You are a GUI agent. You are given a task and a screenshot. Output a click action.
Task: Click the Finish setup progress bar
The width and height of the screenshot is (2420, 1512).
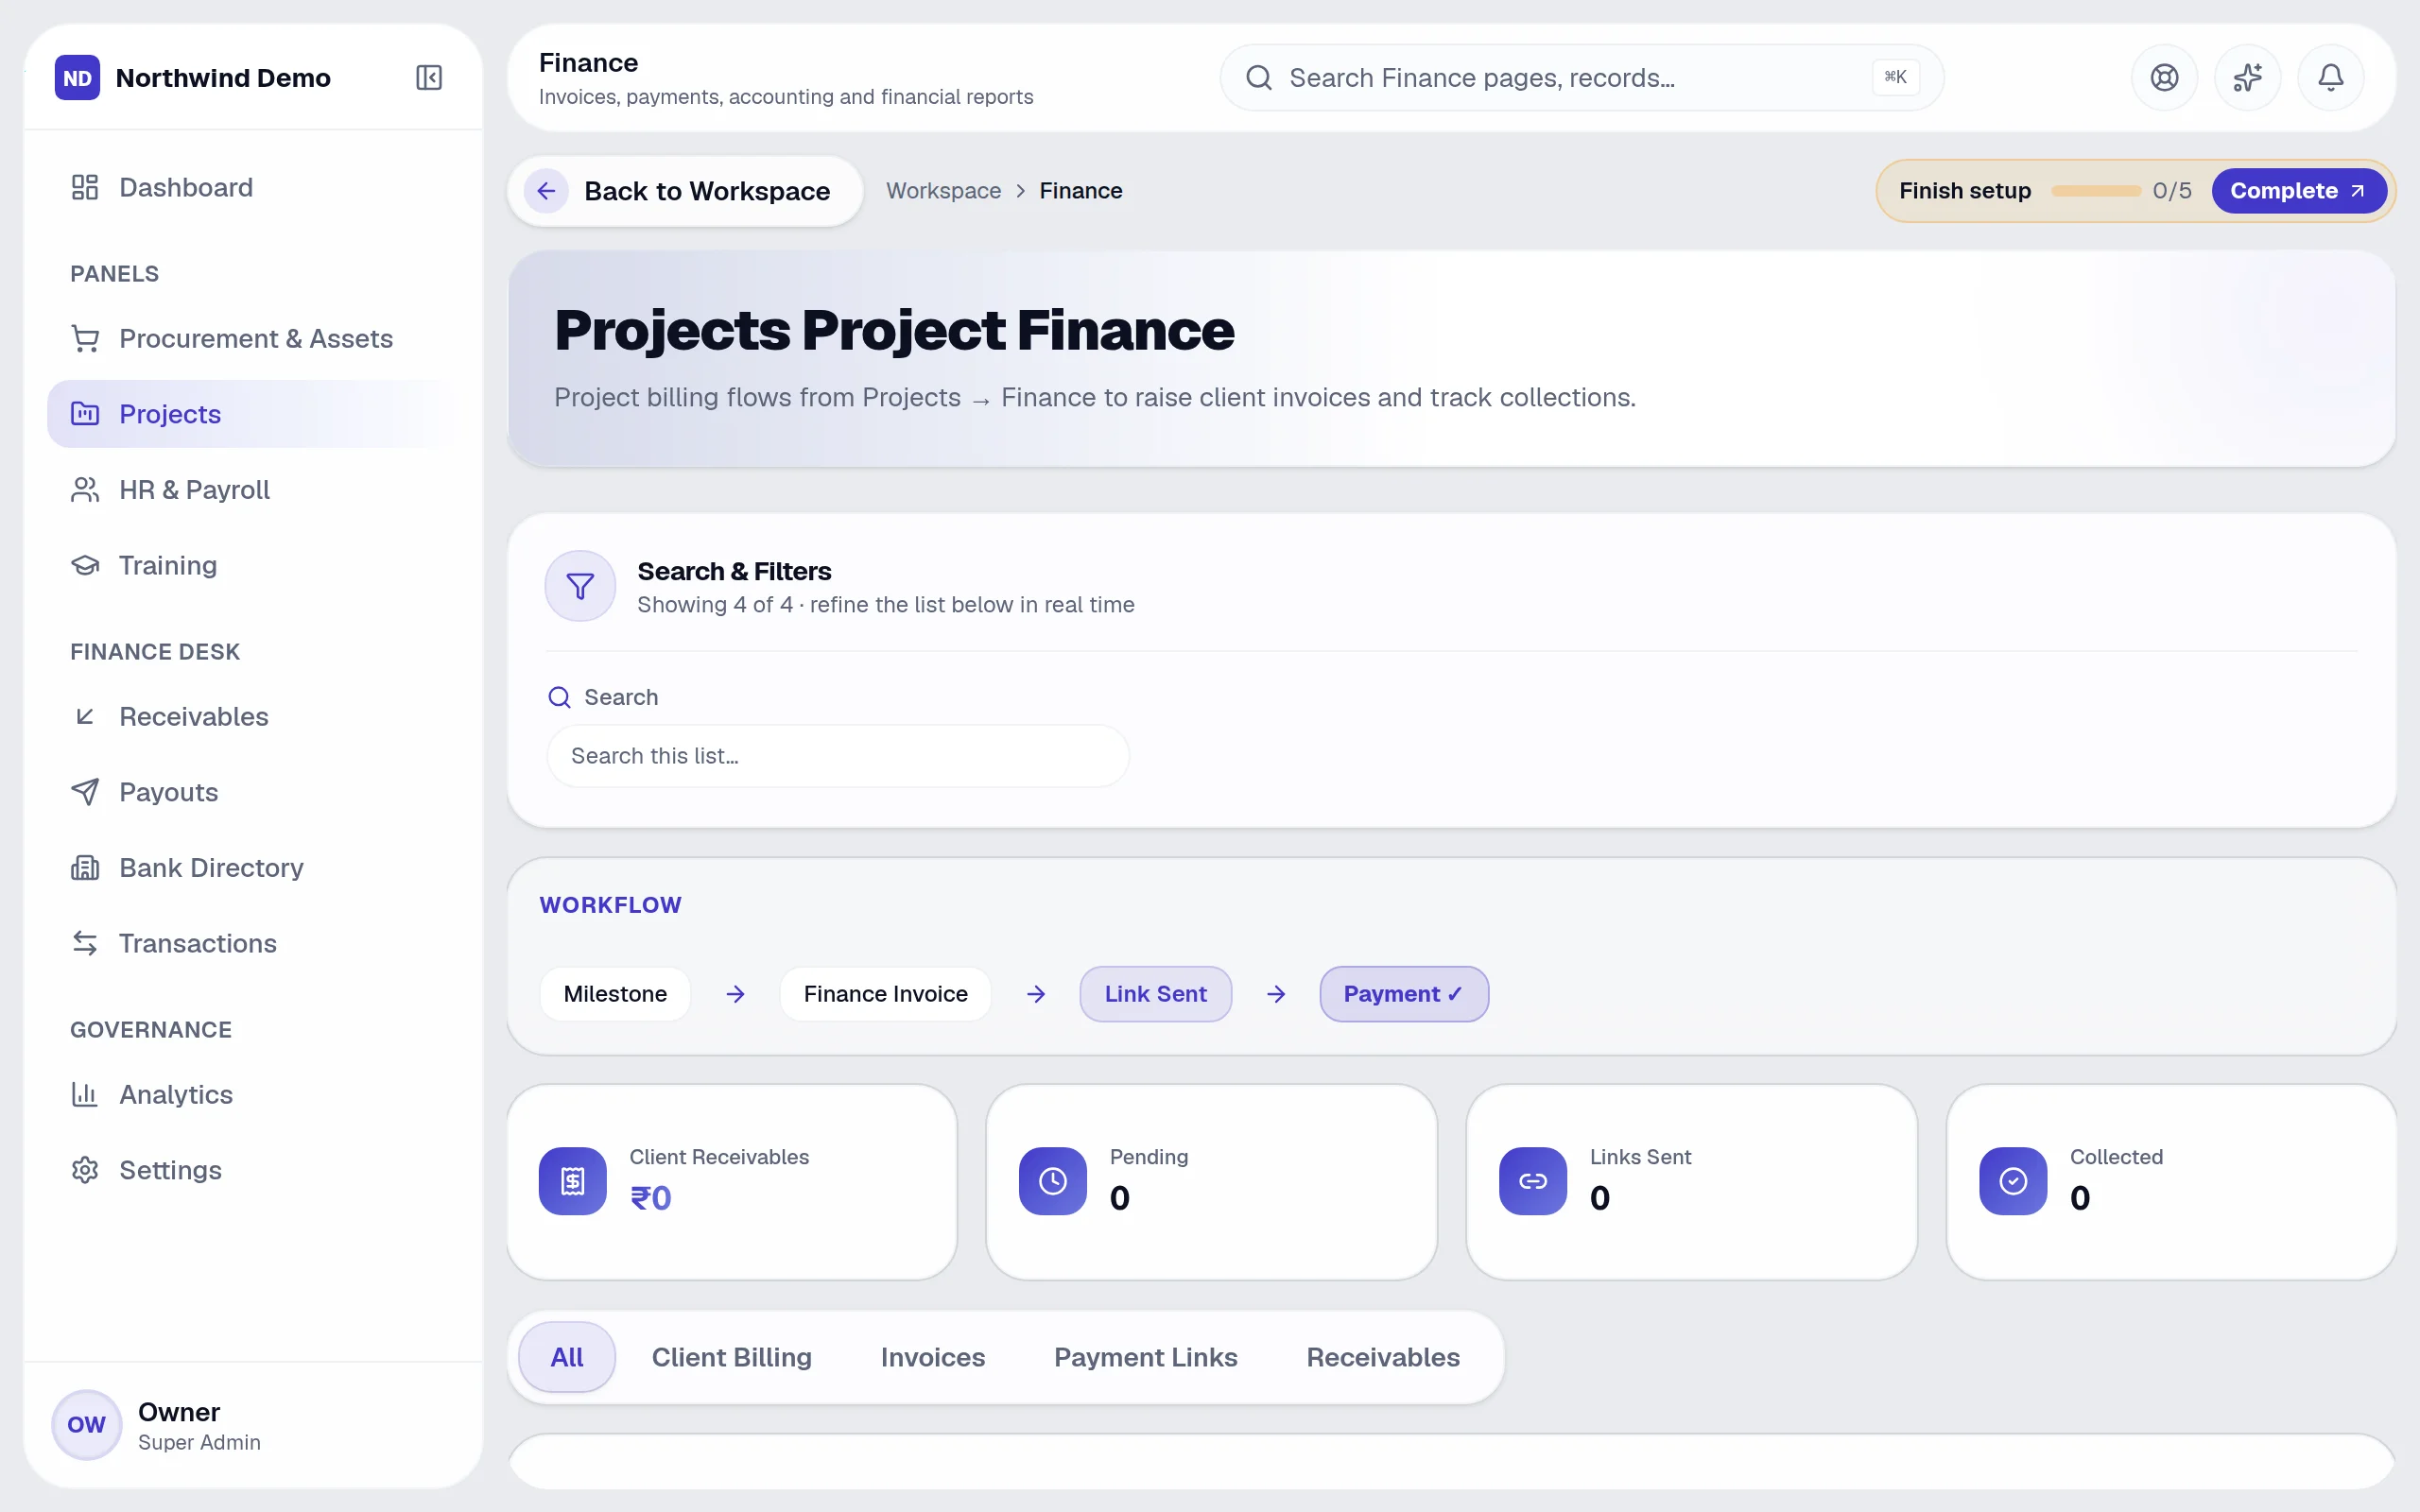[2095, 191]
